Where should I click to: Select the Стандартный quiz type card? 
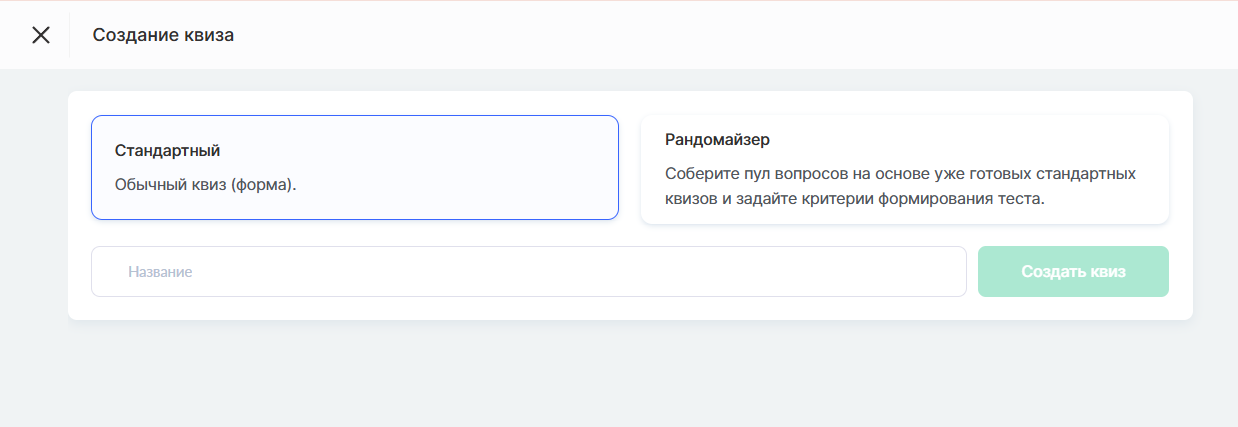354,167
